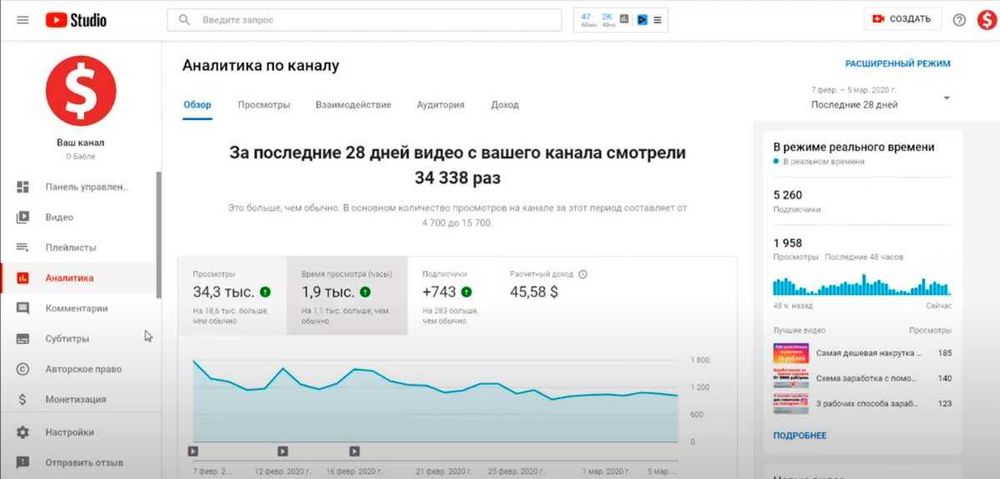Viewport: 1000px width, 479px height.
Task: Click the Монетизация dollar icon
Action: point(23,399)
